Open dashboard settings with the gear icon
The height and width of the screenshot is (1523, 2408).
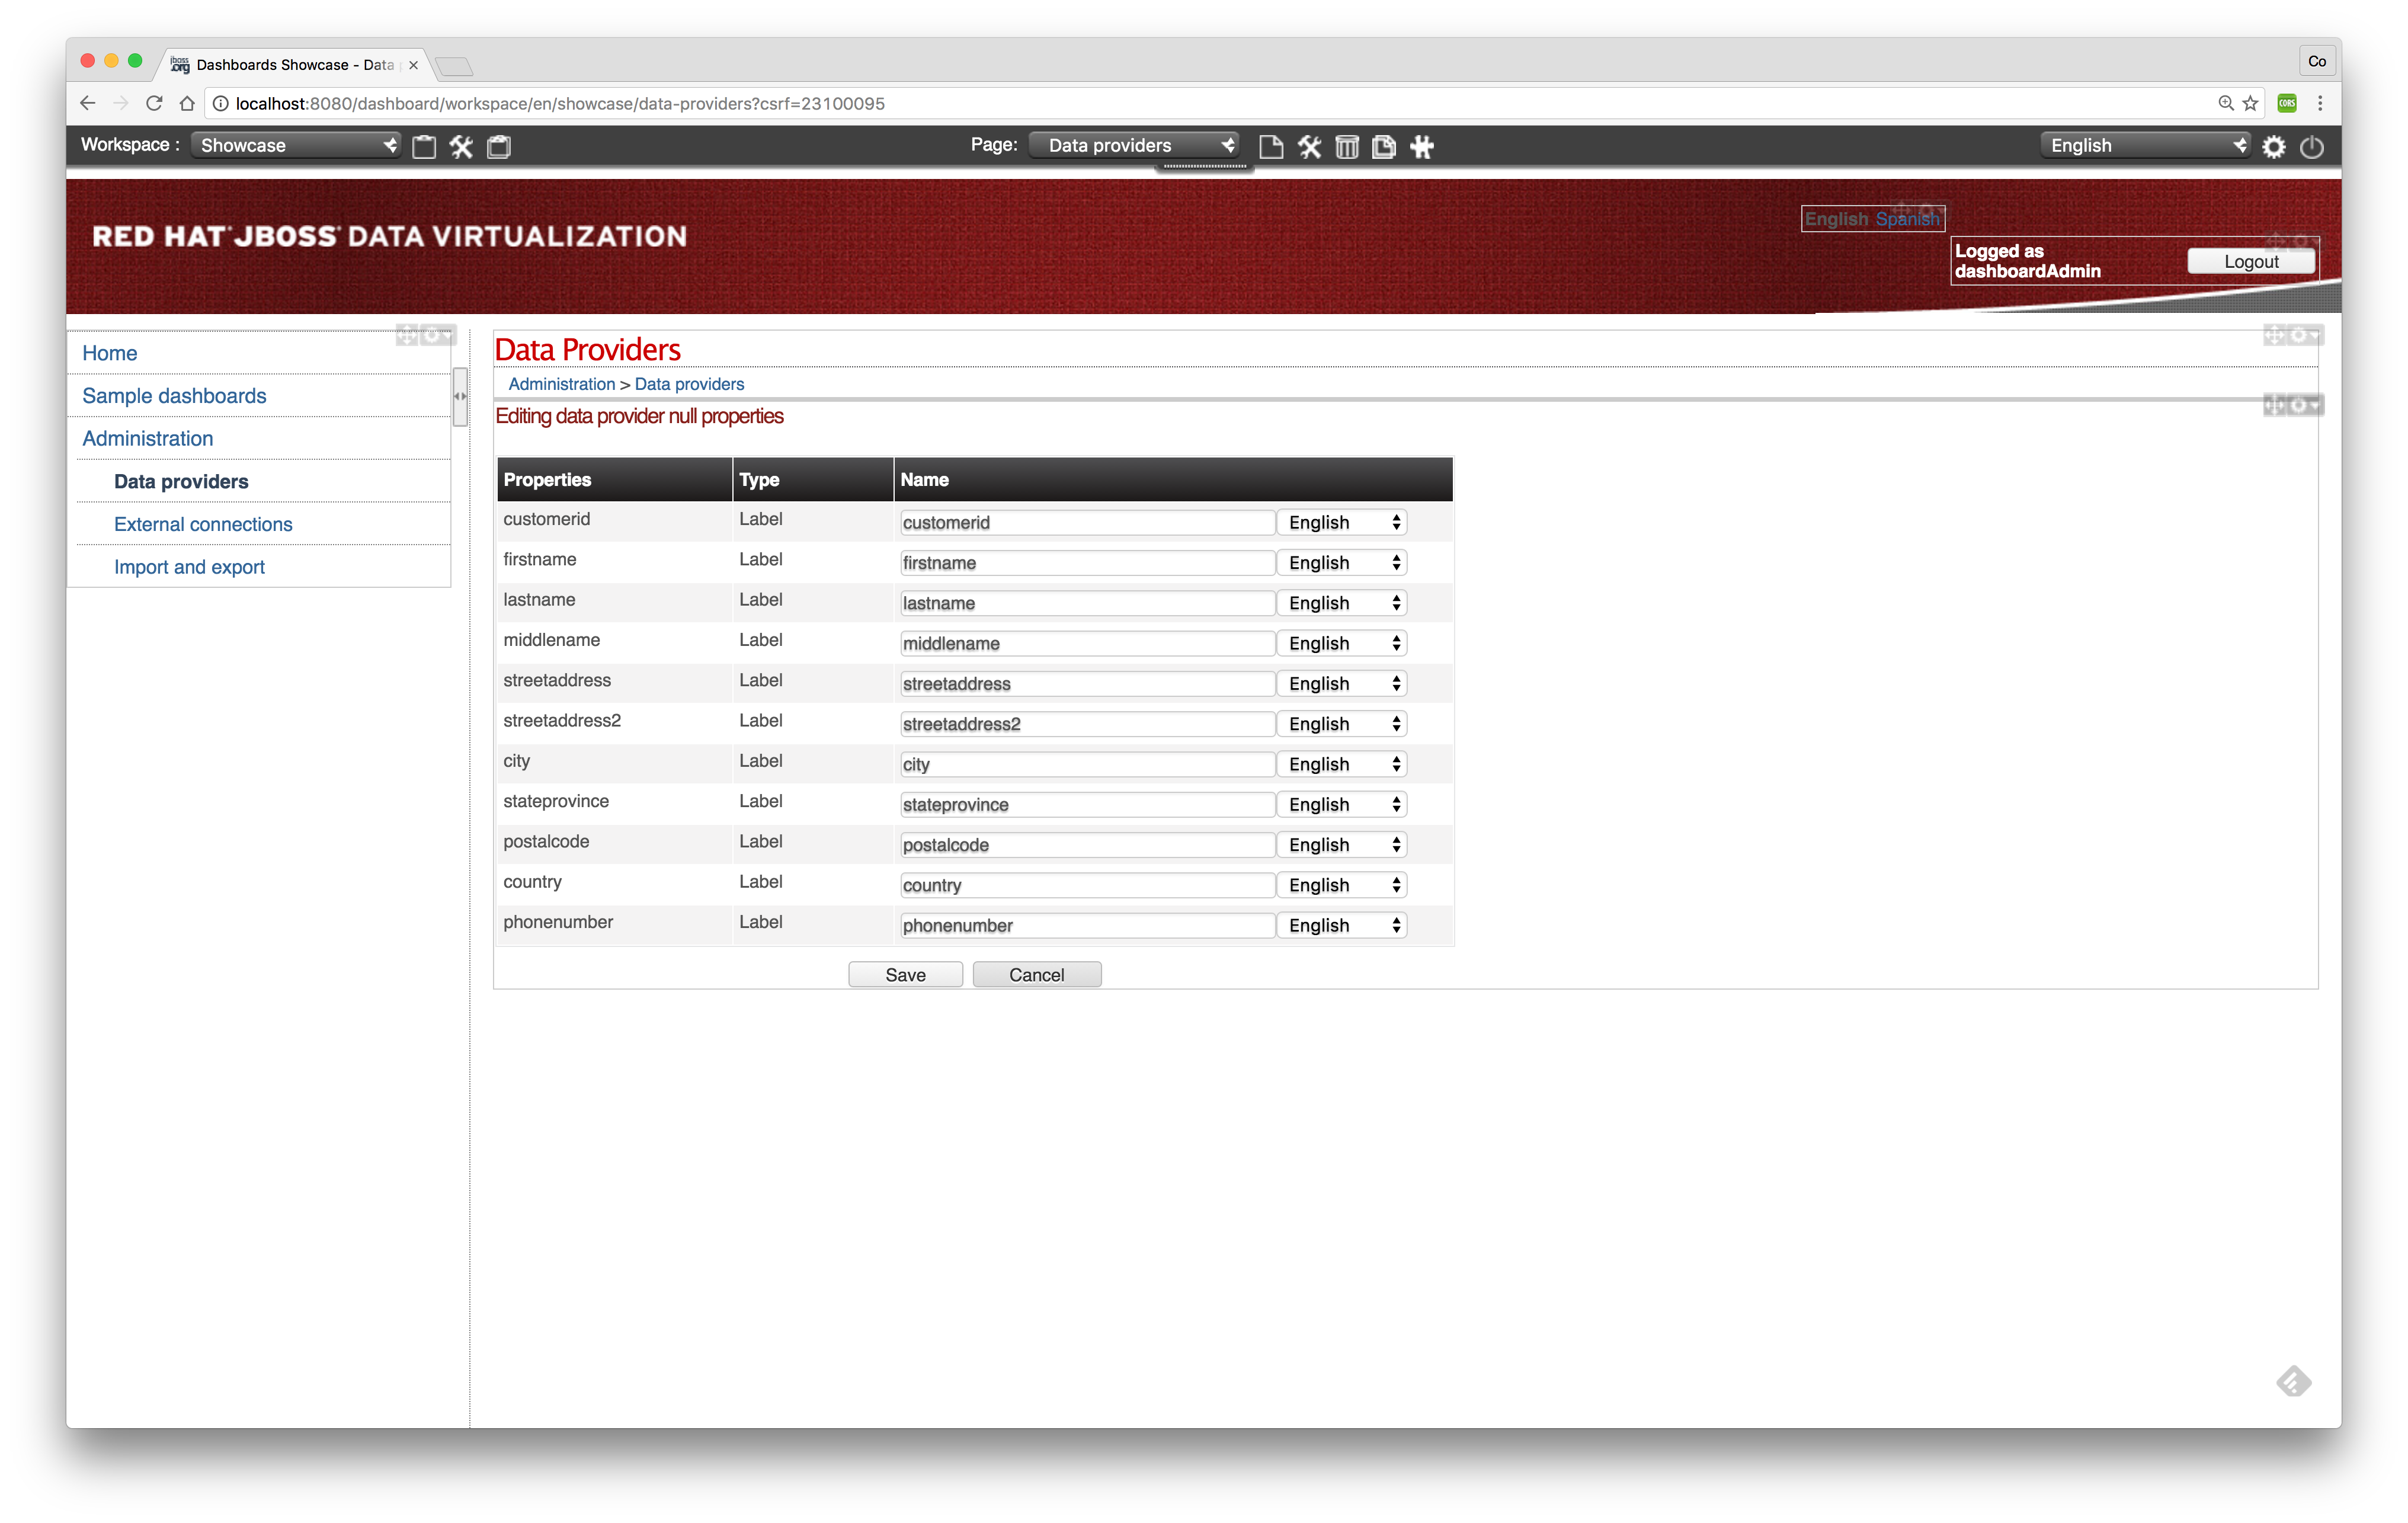coord(2274,147)
